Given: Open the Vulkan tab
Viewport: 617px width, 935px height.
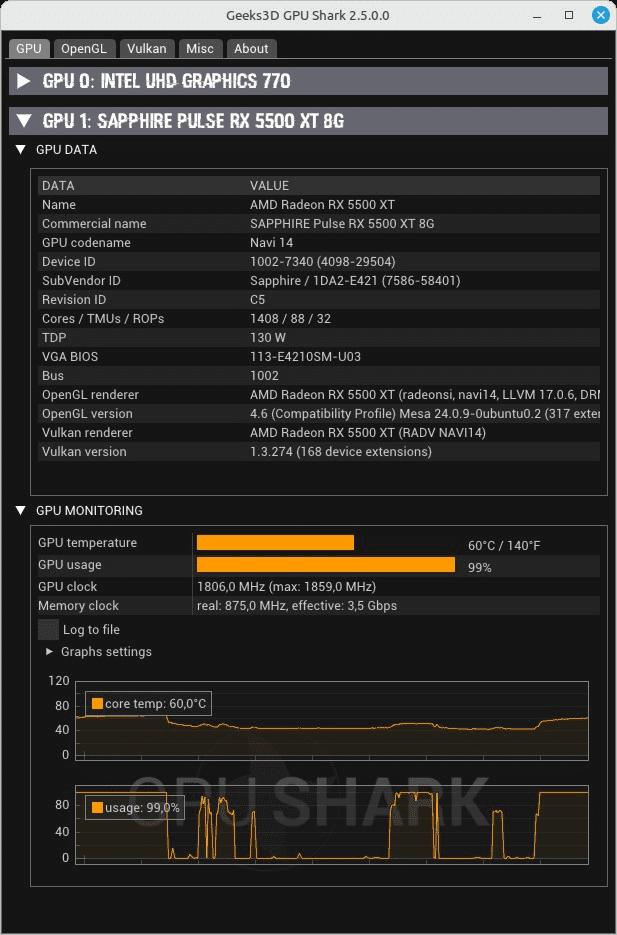Looking at the screenshot, I should pos(146,48).
